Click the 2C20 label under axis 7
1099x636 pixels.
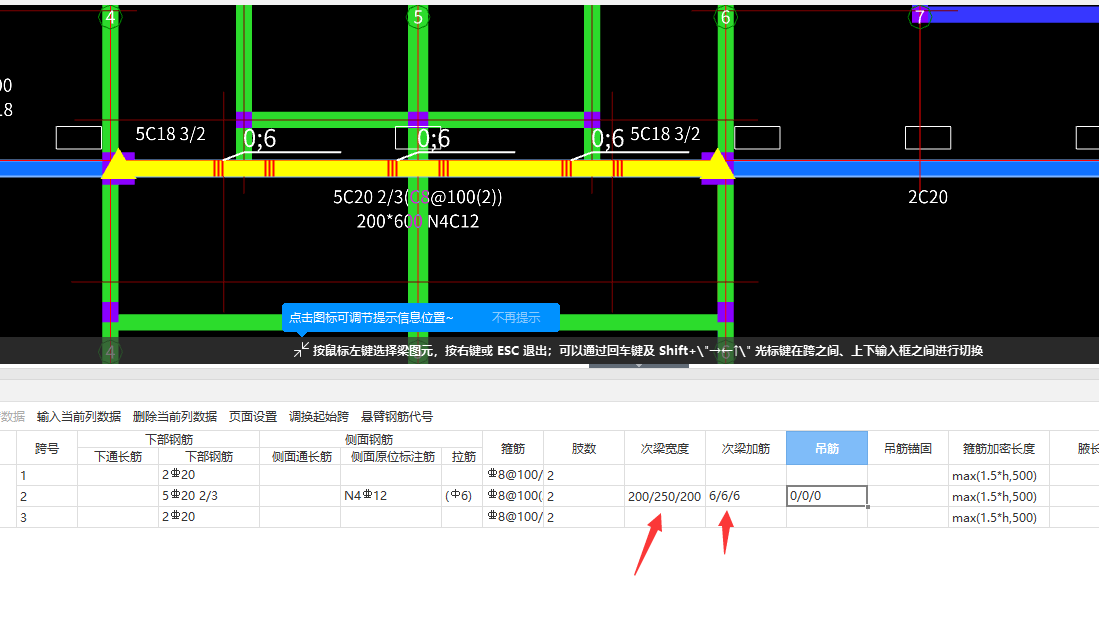tap(928, 197)
